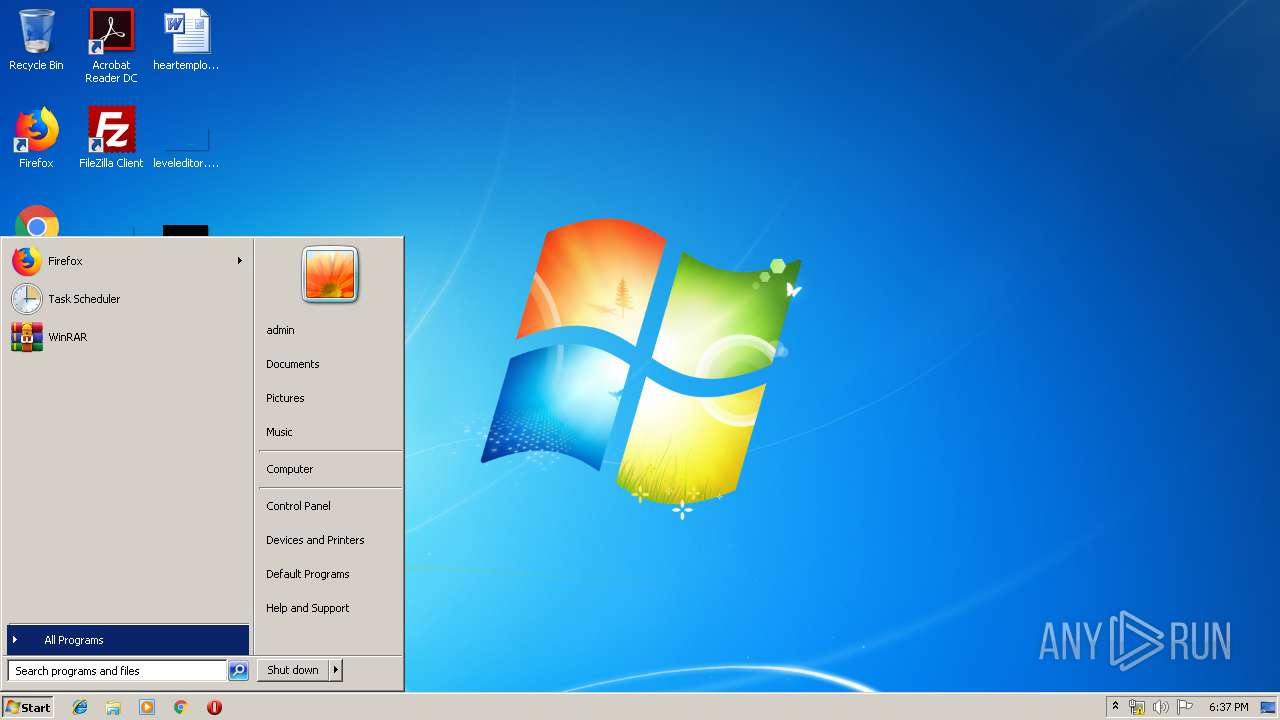Open the Shut down options arrow

[x=336, y=670]
